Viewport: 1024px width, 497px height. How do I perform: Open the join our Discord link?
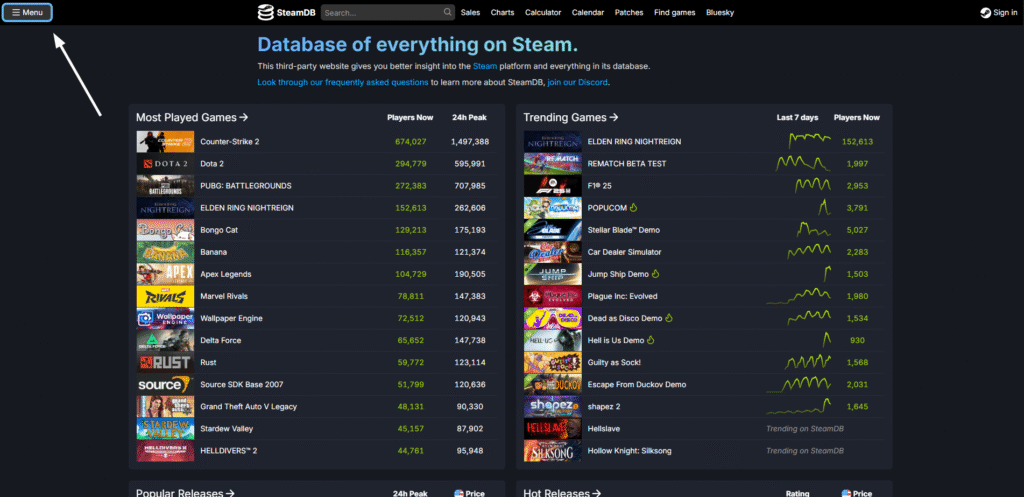coord(577,82)
